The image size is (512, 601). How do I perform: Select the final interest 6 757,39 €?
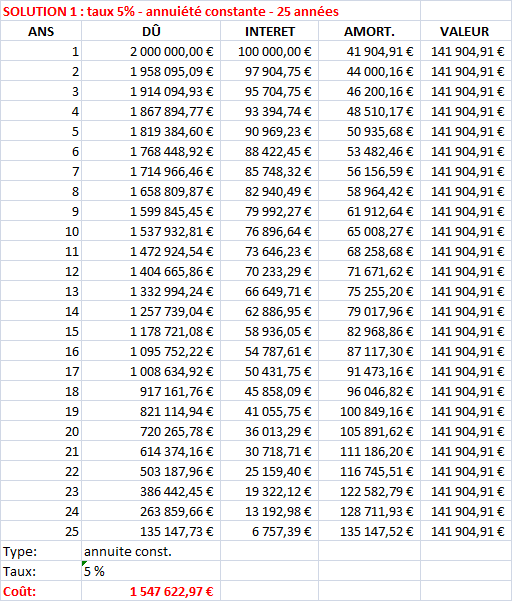(x=269, y=531)
